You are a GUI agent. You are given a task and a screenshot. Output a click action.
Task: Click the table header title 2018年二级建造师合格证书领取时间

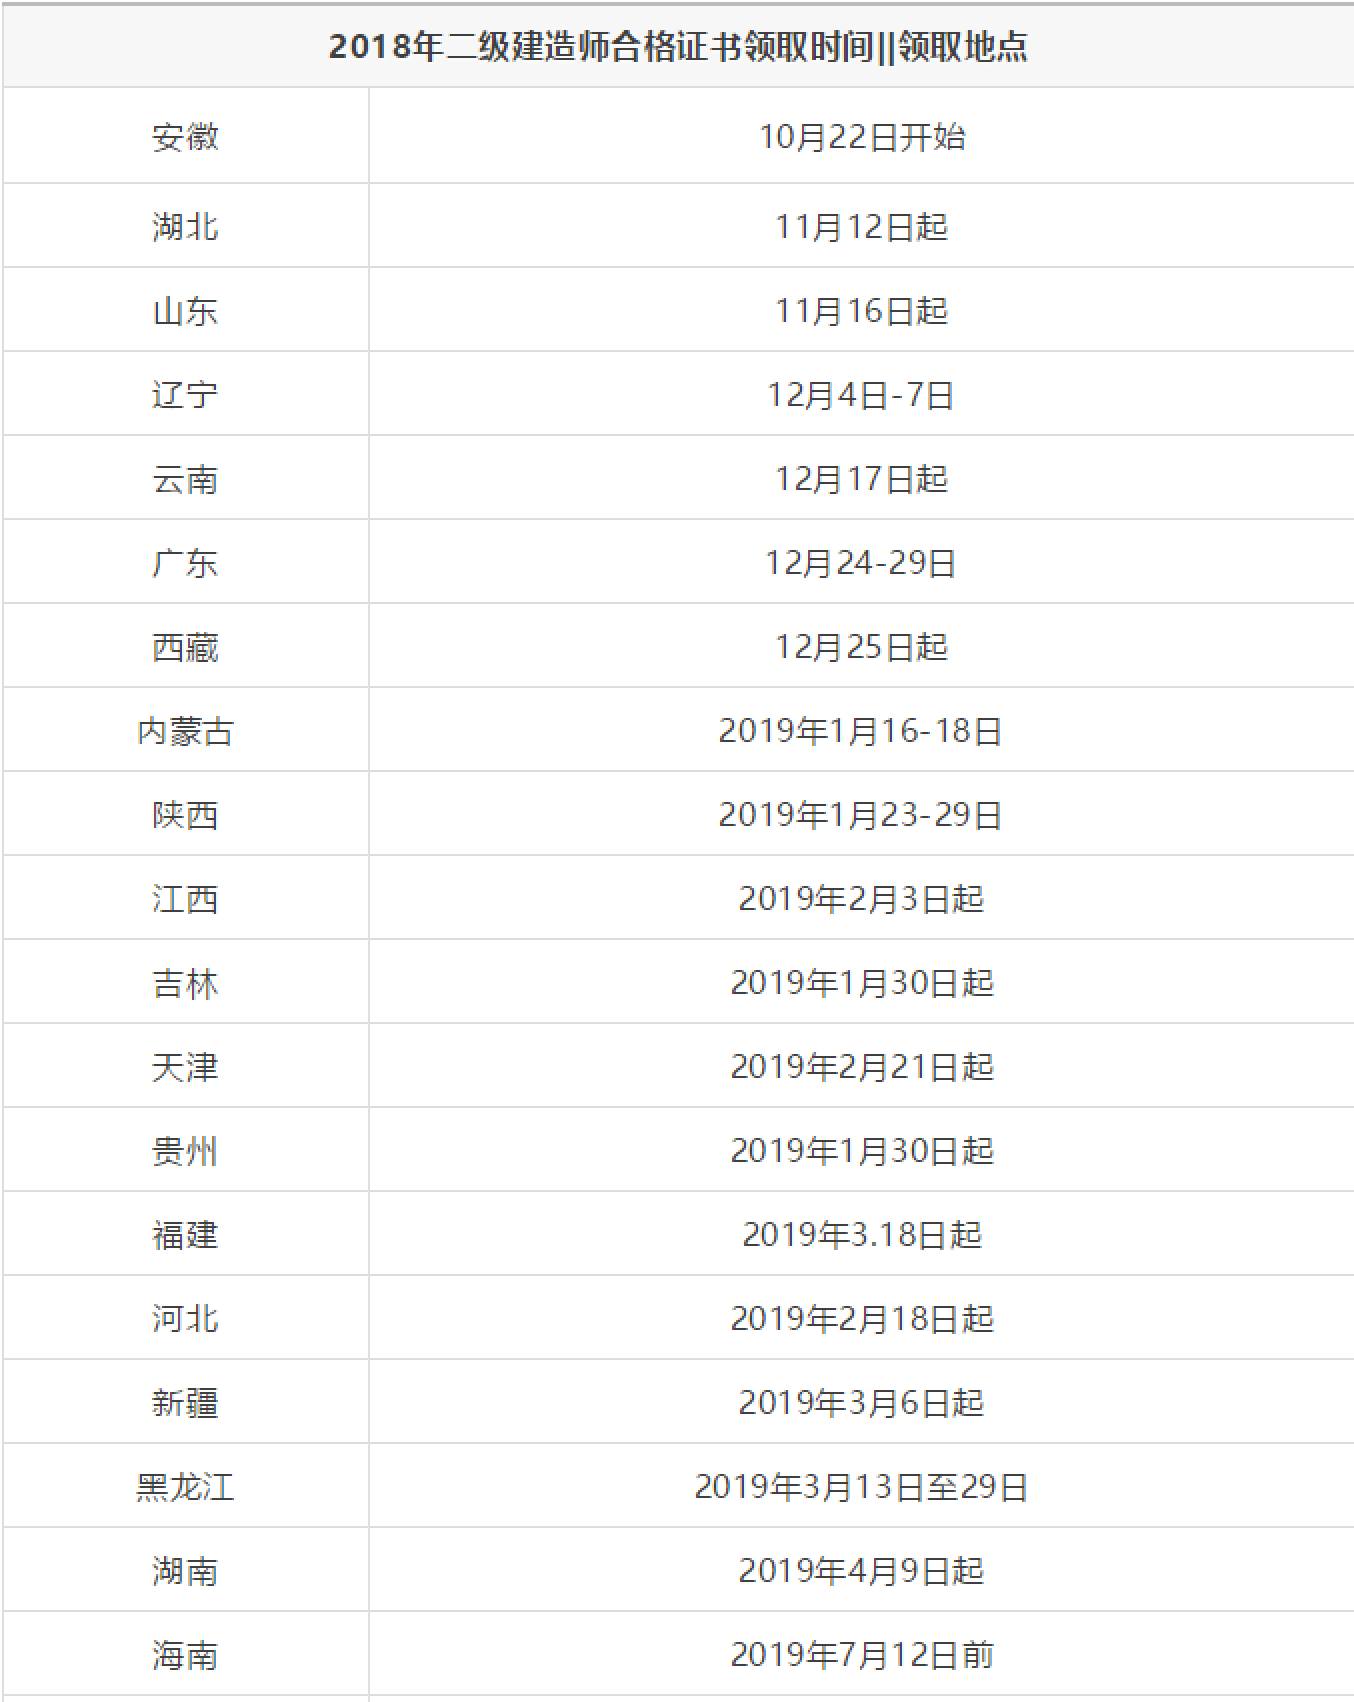(602, 47)
